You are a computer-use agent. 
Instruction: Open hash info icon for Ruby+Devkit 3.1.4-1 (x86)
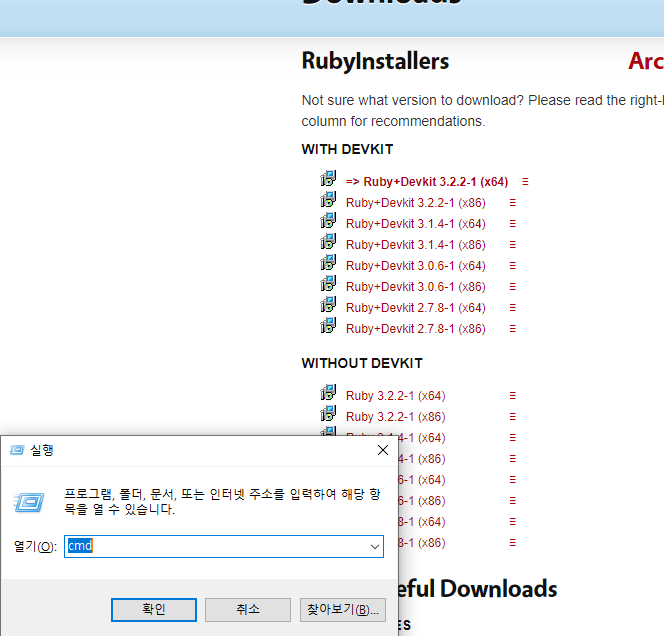click(x=512, y=245)
